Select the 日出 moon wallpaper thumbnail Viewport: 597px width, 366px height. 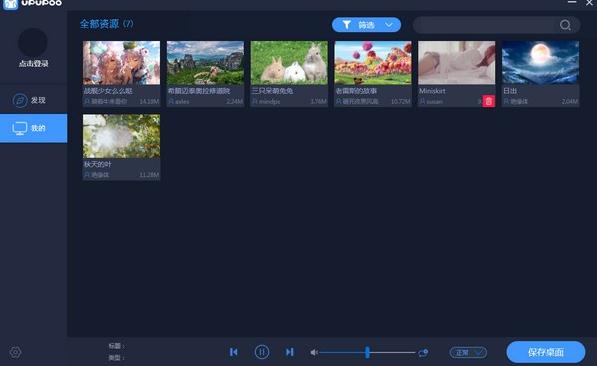(x=540, y=63)
